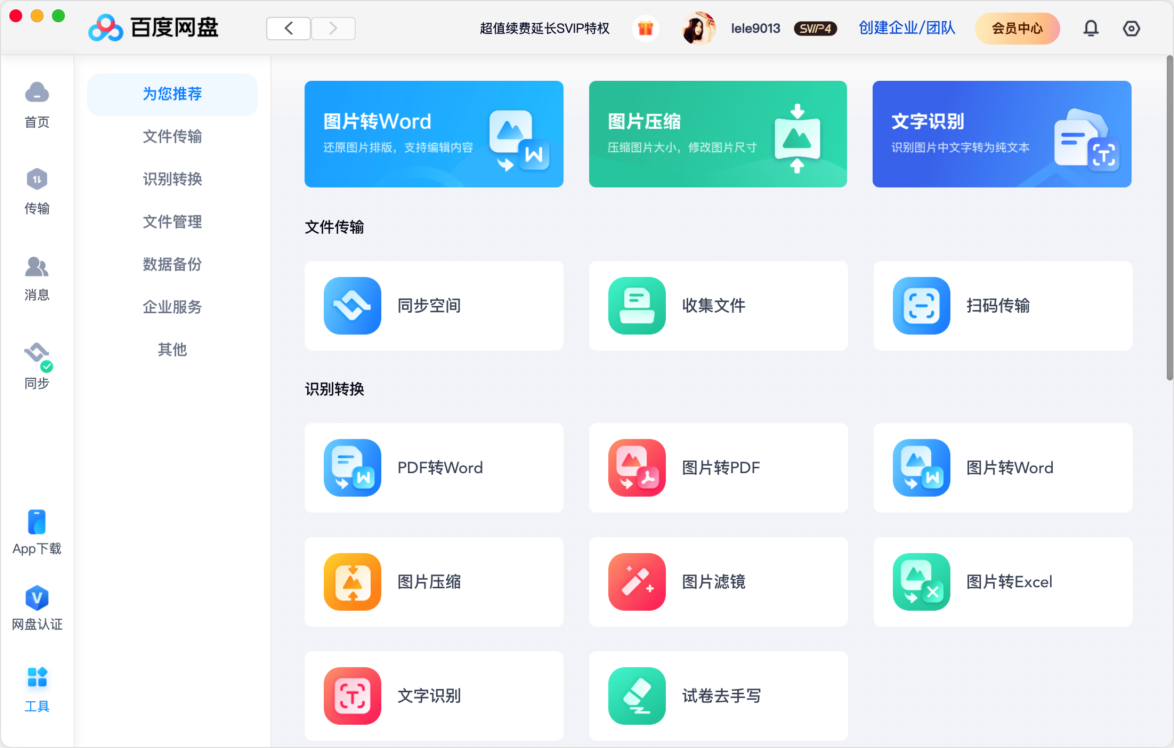The image size is (1174, 748).
Task: Open the 同步 sync sidebar icon
Action: click(37, 354)
